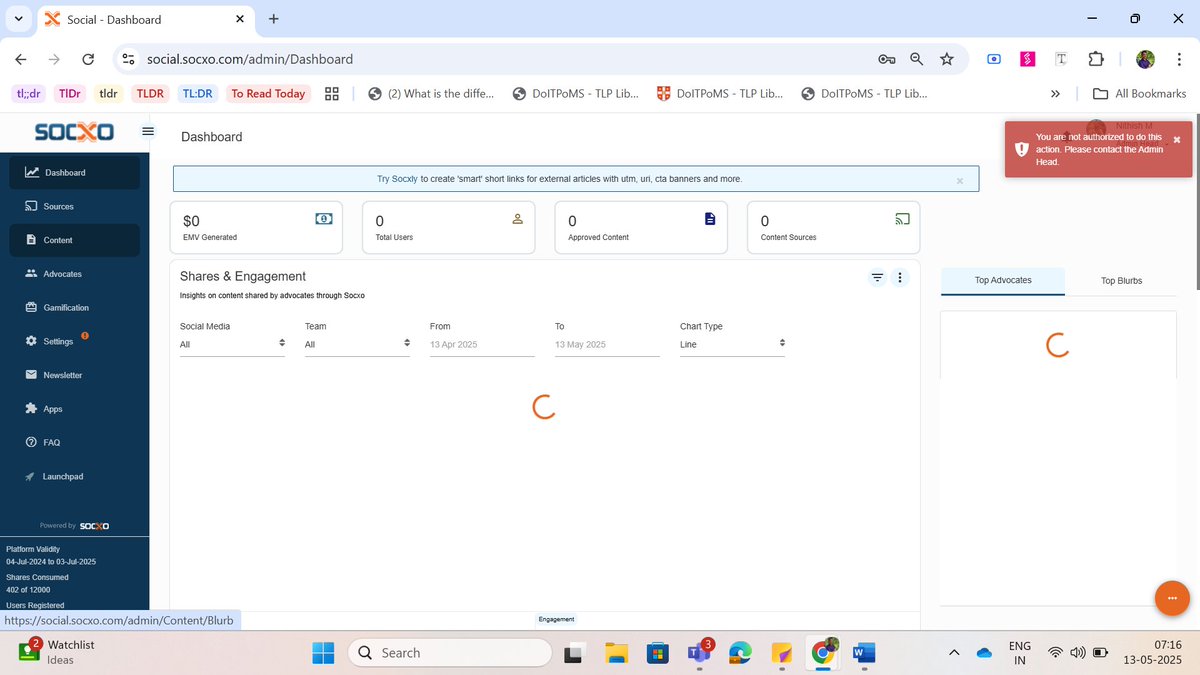Click the Engagement chart label
Image resolution: width=1200 pixels, height=675 pixels.
tap(556, 620)
